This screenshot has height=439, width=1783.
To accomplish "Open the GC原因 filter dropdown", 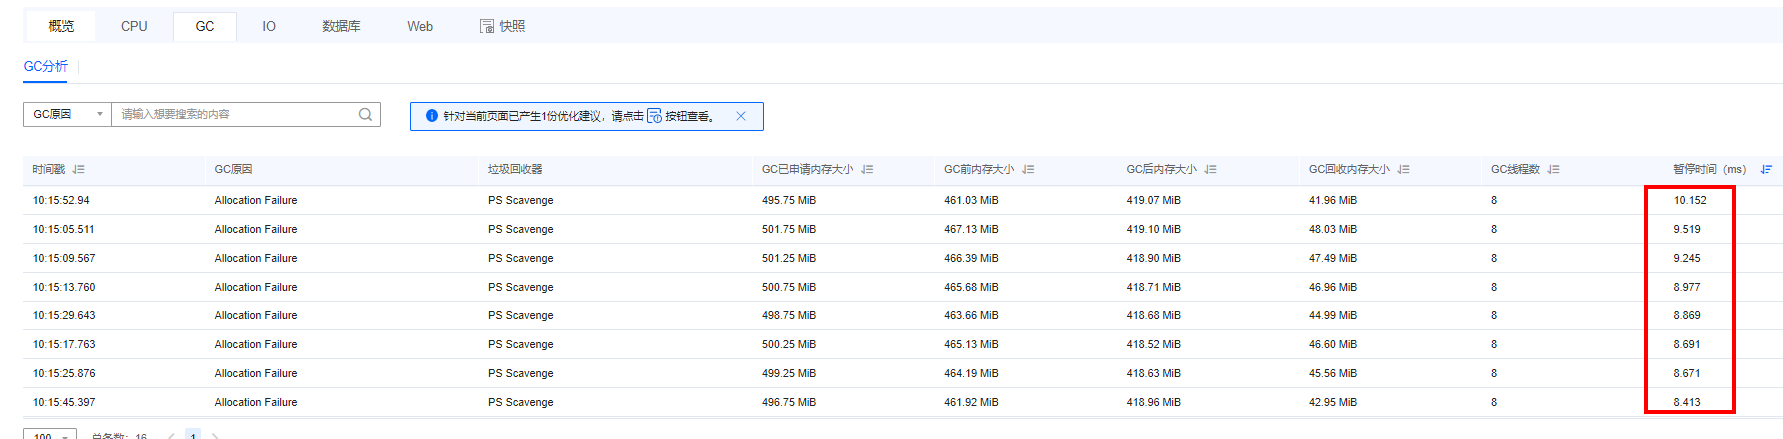I will click(67, 115).
